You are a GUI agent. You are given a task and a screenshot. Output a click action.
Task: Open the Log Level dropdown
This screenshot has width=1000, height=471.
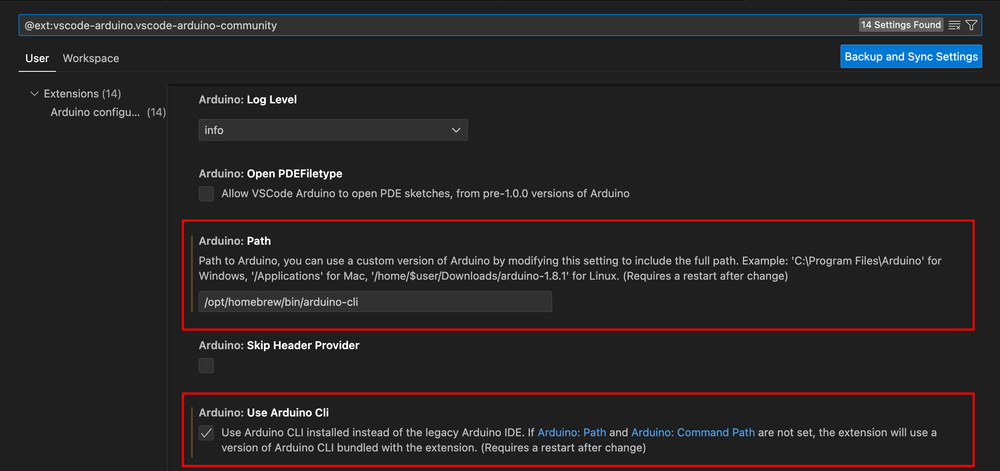(x=332, y=130)
